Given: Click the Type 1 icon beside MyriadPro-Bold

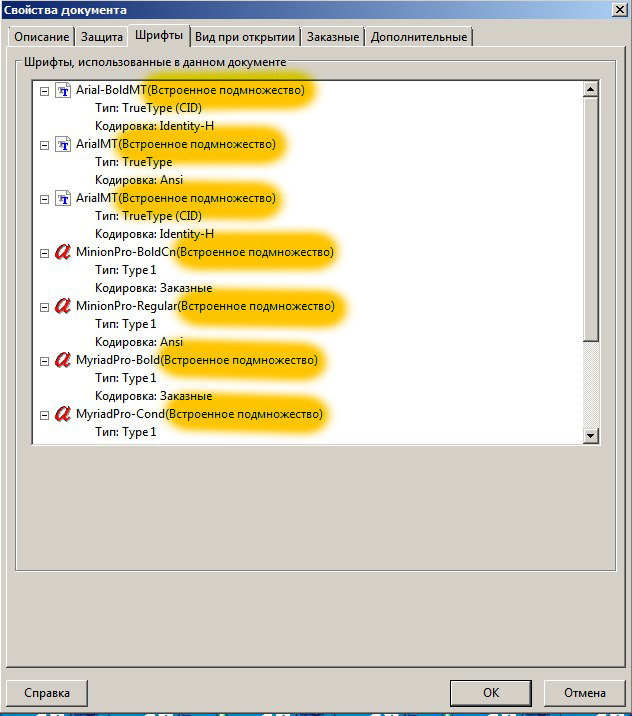Looking at the screenshot, I should [63, 360].
